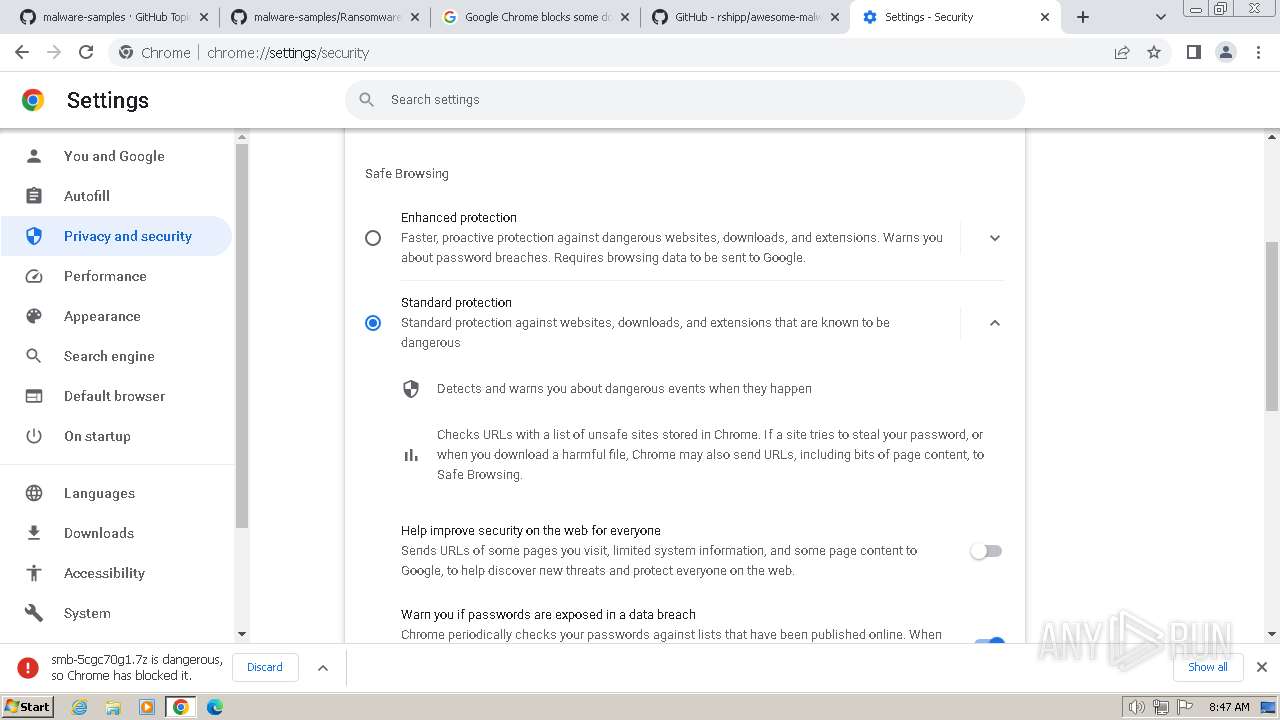Click the Downloads arrow icon in sidebar
Image resolution: width=1280 pixels, height=720 pixels.
pos(34,533)
